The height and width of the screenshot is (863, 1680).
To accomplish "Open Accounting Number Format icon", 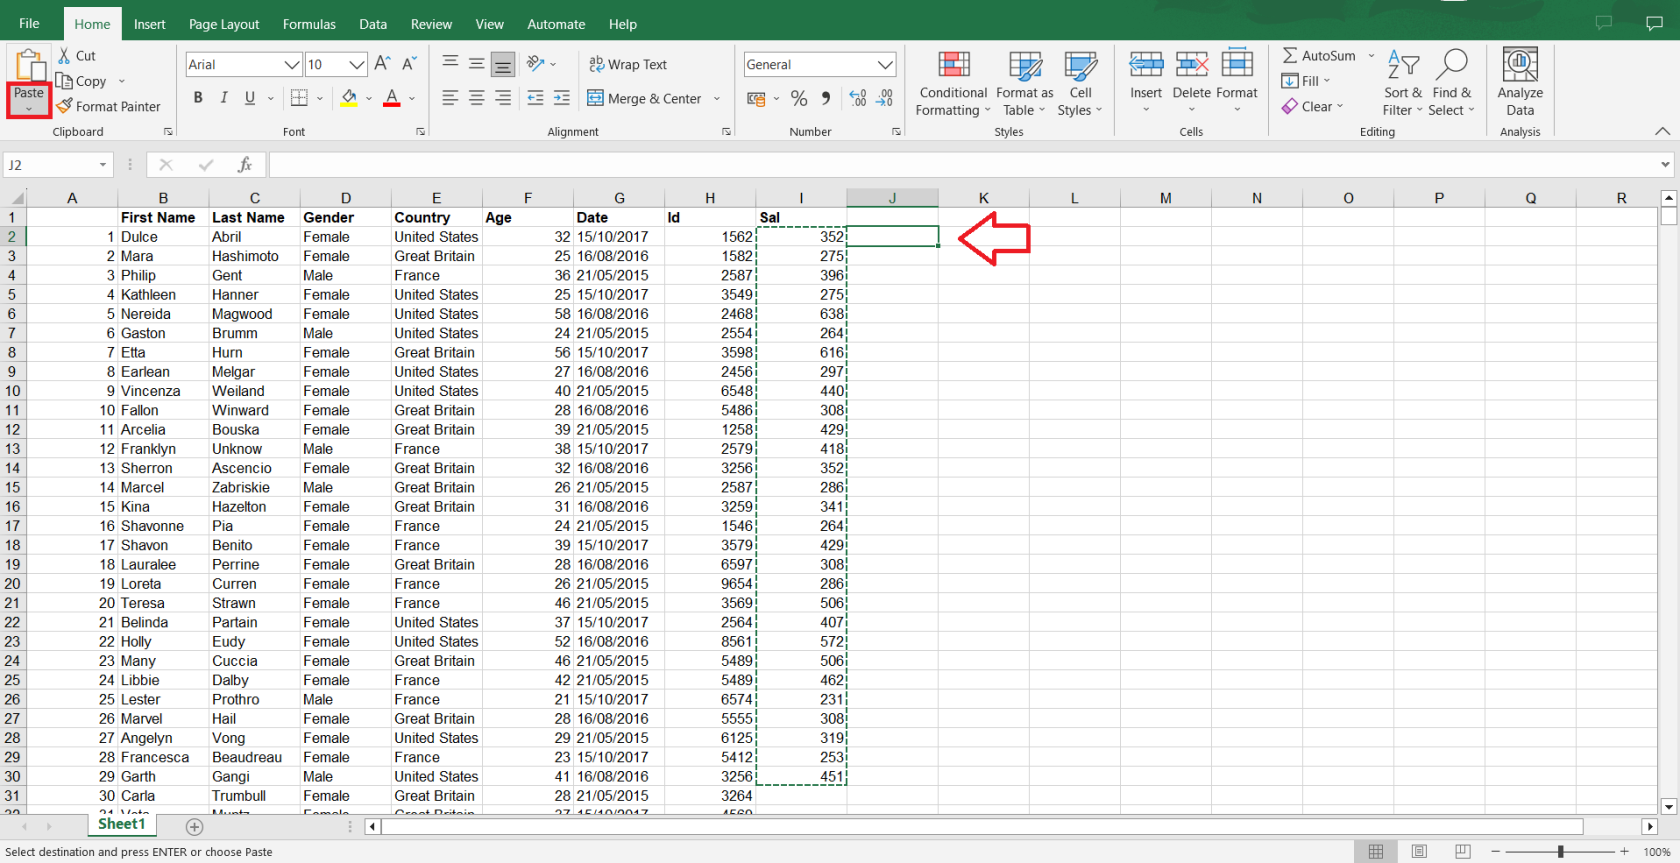I will coord(756,98).
